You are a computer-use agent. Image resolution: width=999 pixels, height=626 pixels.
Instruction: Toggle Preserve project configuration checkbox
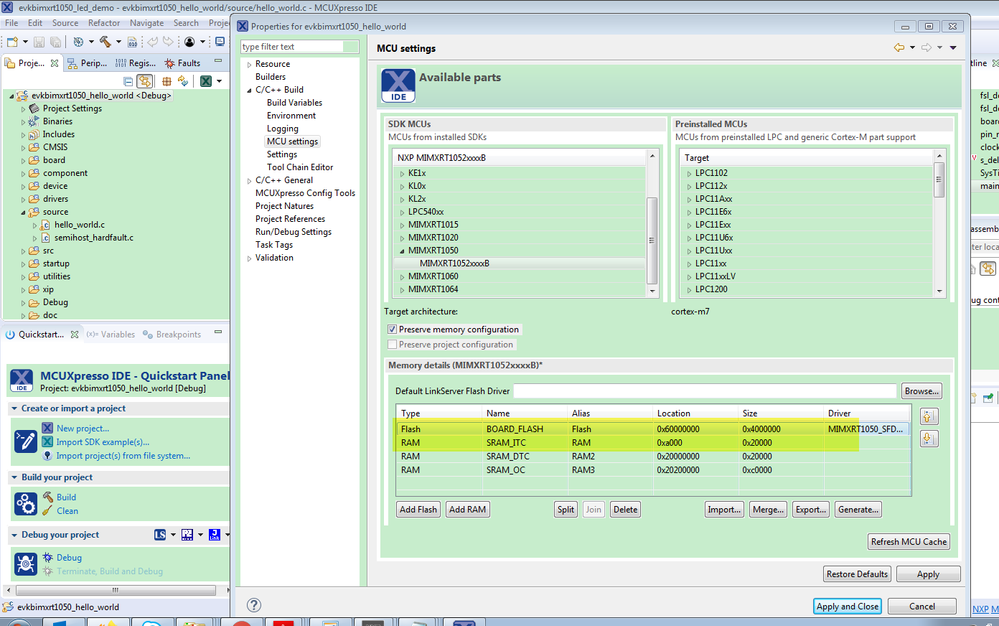coord(392,345)
